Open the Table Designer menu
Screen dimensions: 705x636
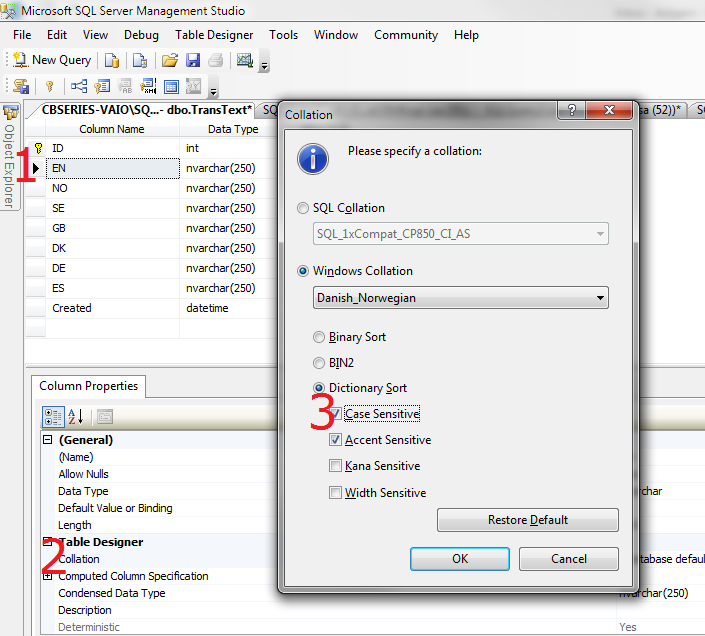tap(214, 35)
